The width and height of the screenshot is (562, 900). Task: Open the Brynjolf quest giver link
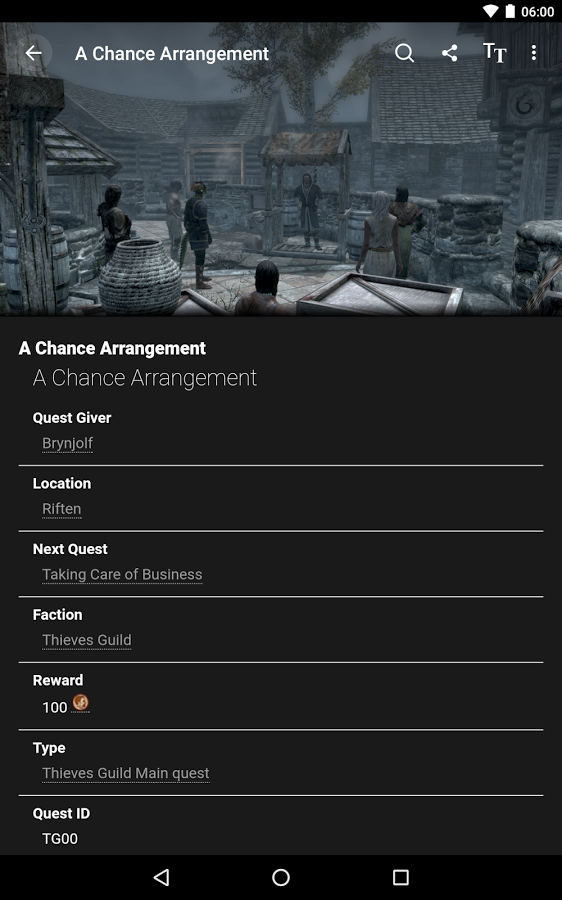[67, 443]
